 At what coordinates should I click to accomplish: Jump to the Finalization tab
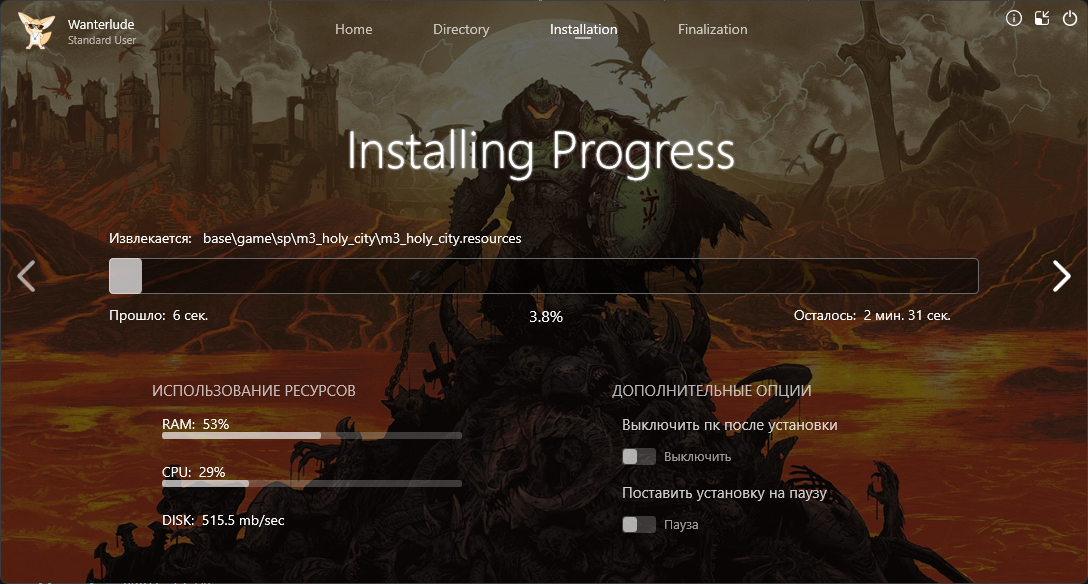point(712,29)
